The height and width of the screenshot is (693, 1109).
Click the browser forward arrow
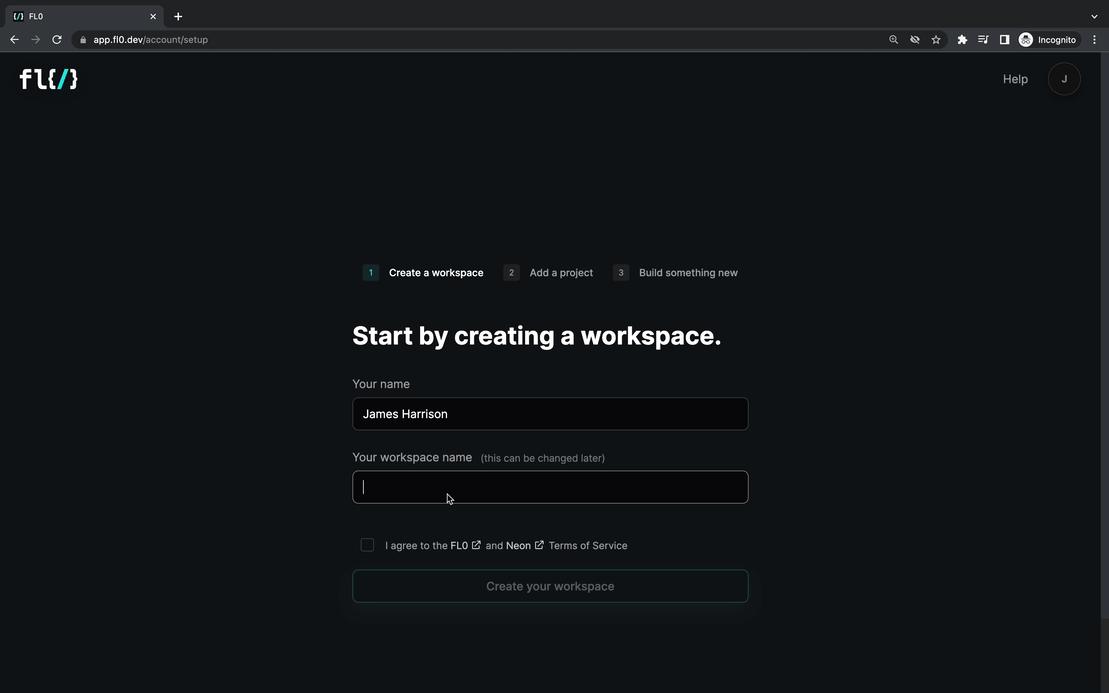click(35, 40)
